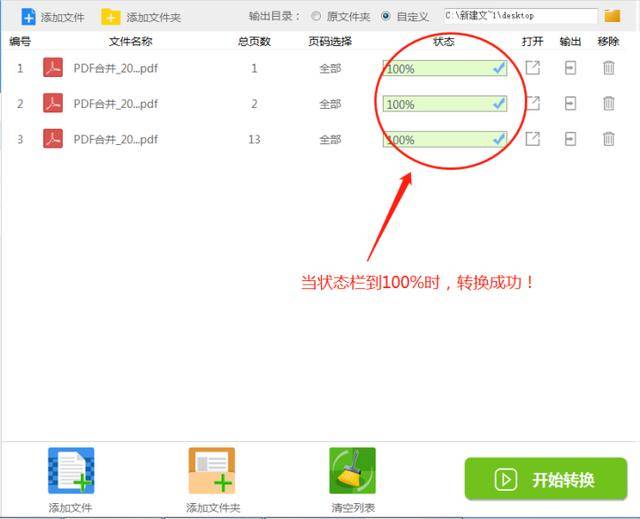Click the top toolbar 添加文件夹 yellow icon
The width and height of the screenshot is (640, 519).
[111, 17]
